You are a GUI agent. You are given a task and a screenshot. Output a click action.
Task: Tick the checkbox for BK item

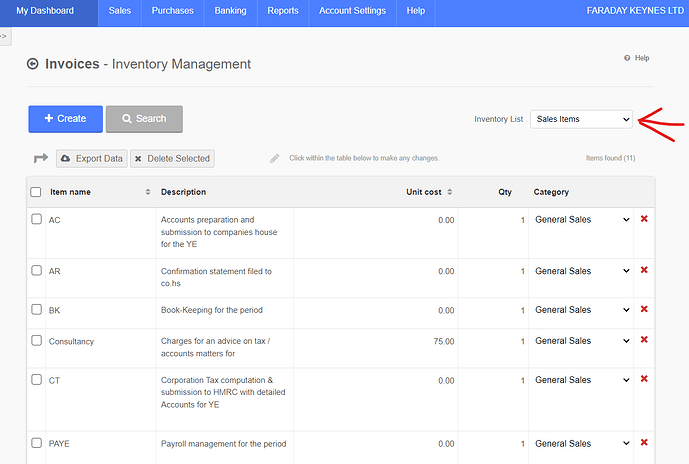[x=36, y=309]
